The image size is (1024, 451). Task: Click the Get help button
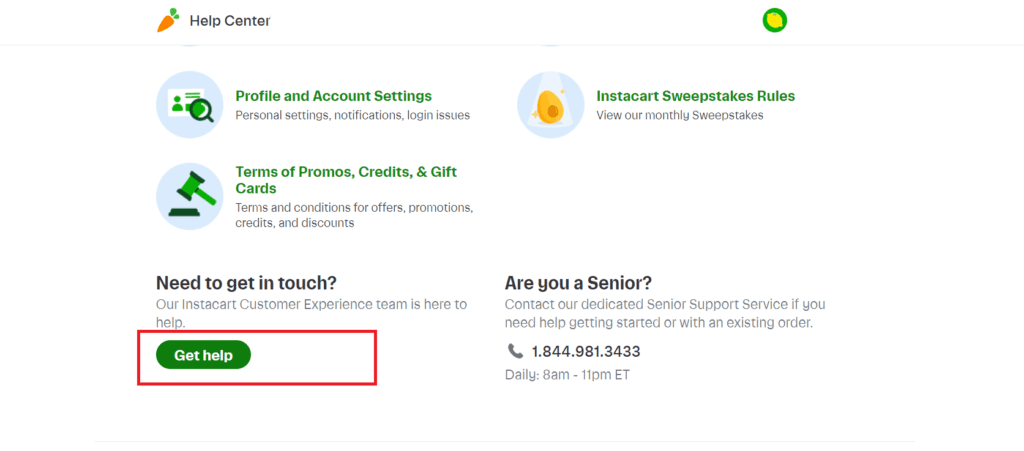tap(203, 355)
